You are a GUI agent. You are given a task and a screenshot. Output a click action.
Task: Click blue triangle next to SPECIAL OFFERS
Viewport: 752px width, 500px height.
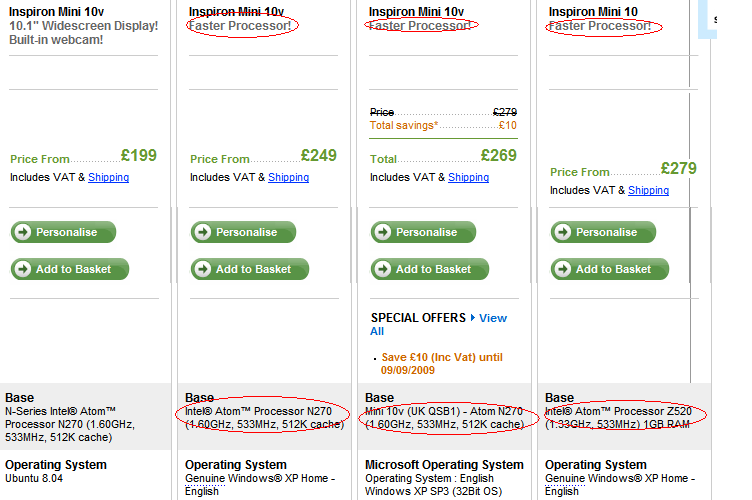[472, 318]
